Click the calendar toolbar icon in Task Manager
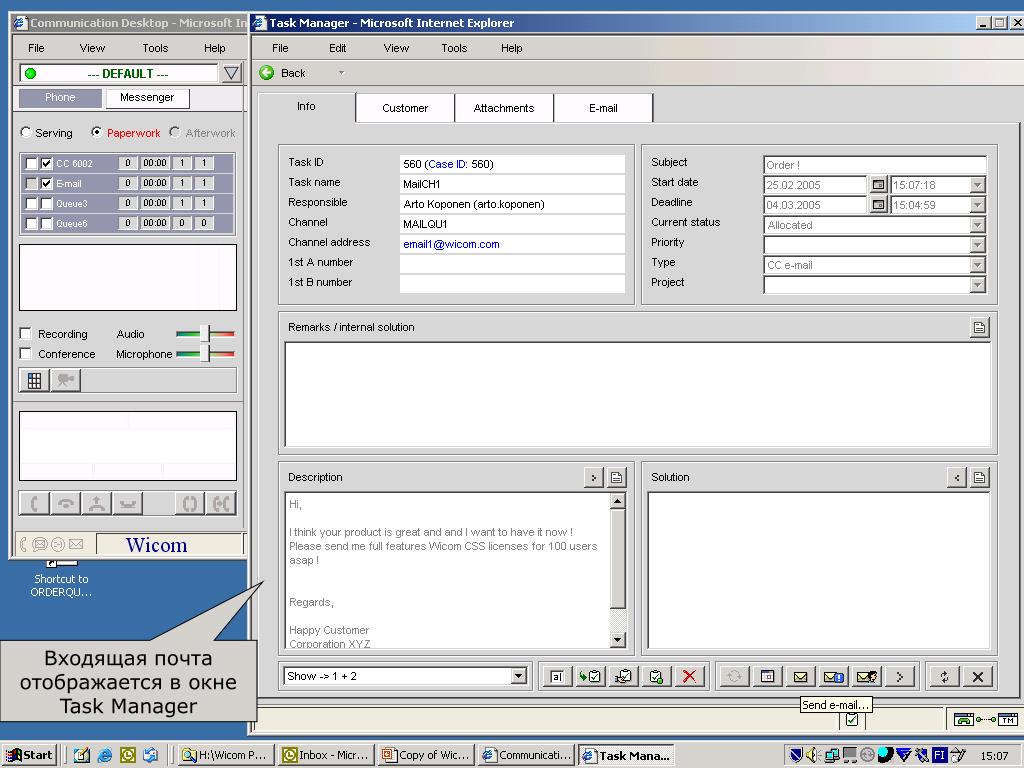Screen dimensions: 1024x768 point(767,677)
